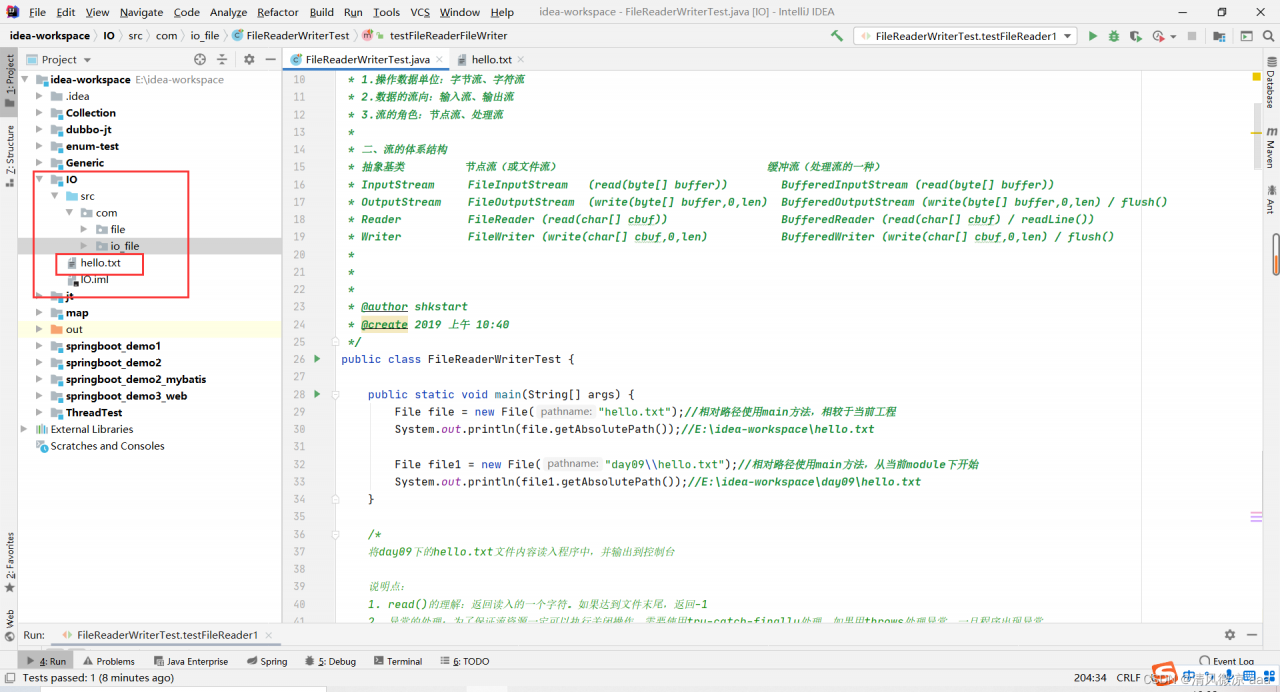The width and height of the screenshot is (1280, 692).
Task: Build project with the hammer icon
Action: 837,36
